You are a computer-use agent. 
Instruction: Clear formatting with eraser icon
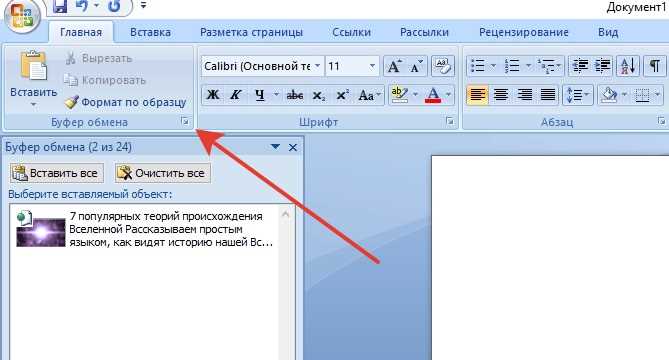click(x=443, y=66)
